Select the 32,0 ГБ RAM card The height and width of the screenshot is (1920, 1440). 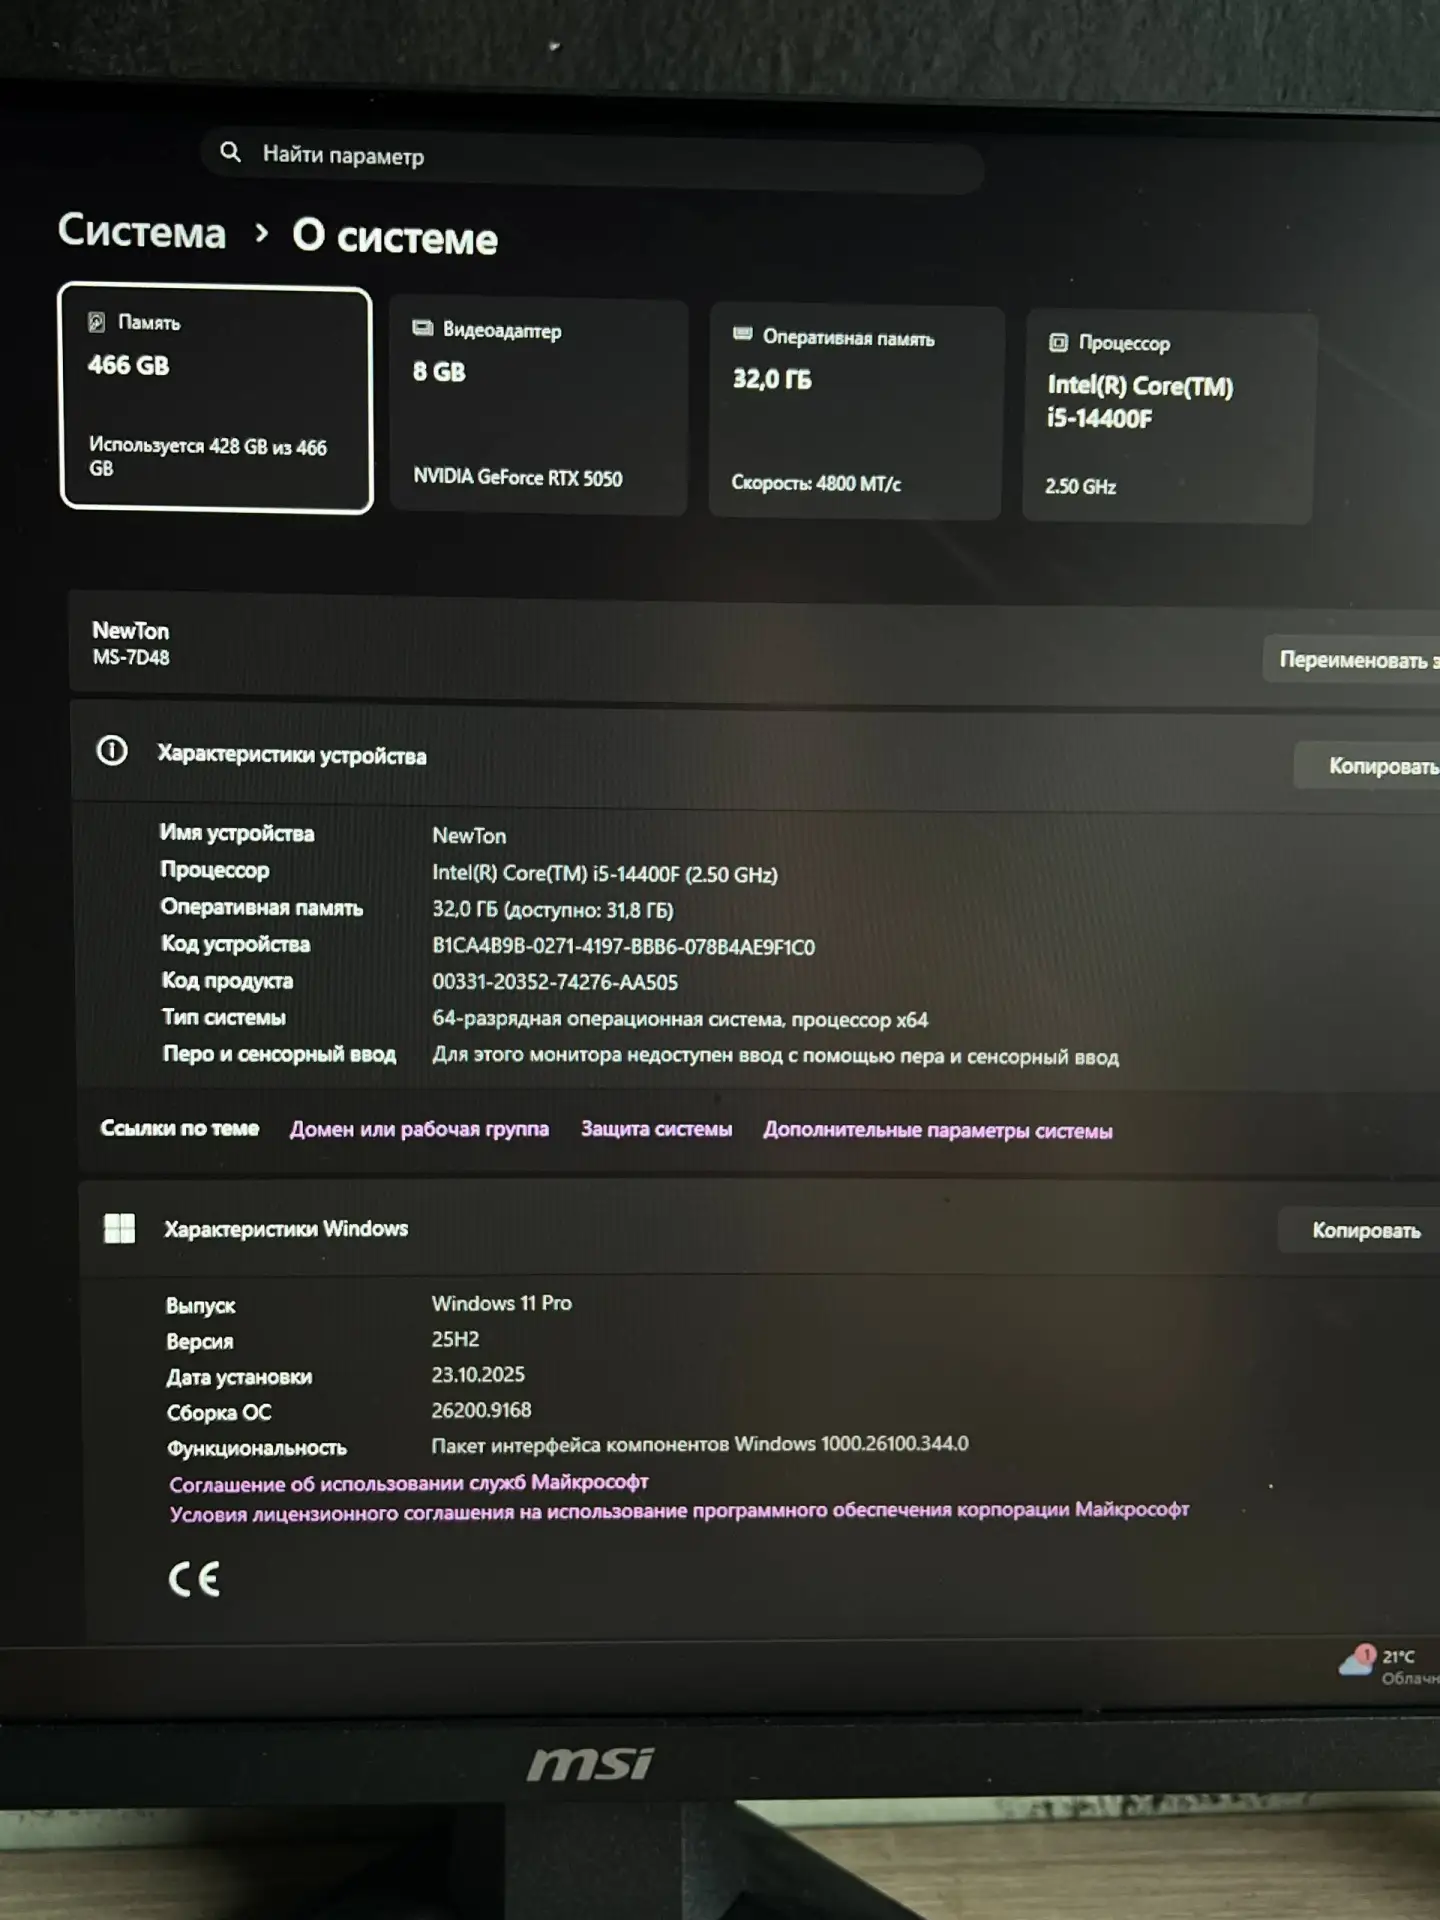coord(856,411)
